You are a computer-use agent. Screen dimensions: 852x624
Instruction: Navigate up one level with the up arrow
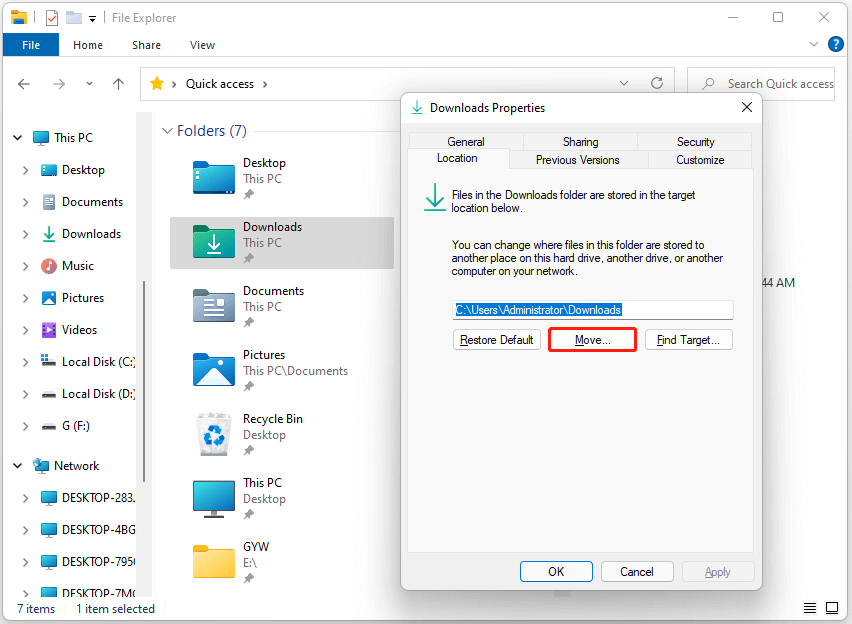click(117, 84)
